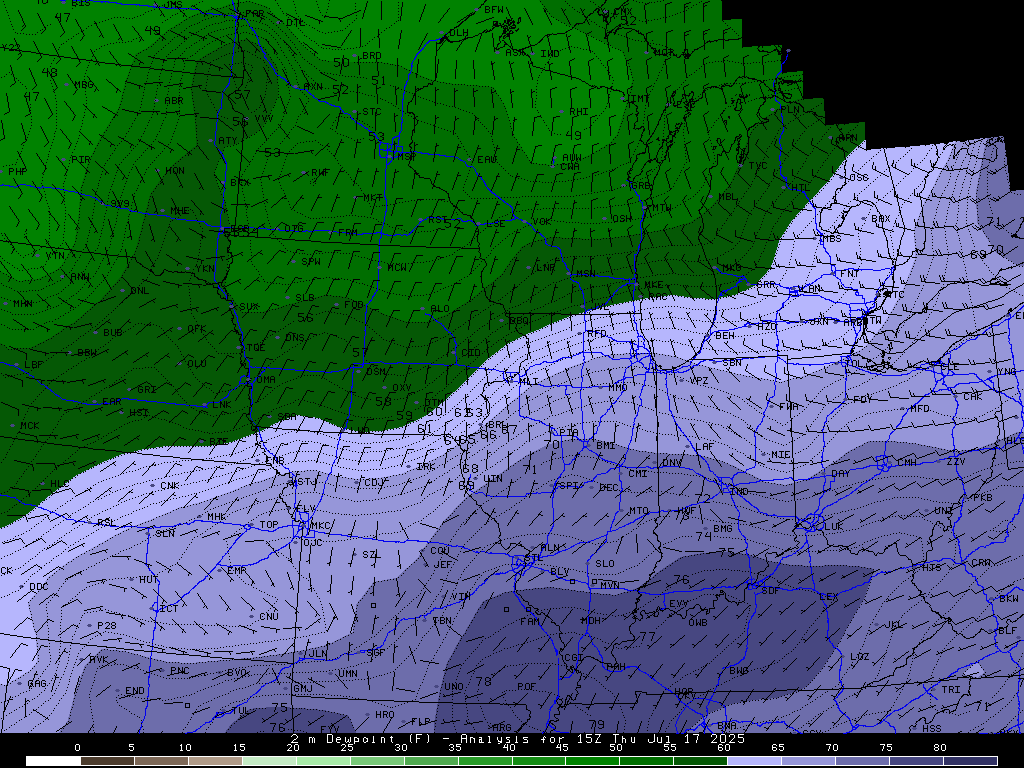The image size is (1024, 768).
Task: Click the MKE station label
Action: point(653,285)
